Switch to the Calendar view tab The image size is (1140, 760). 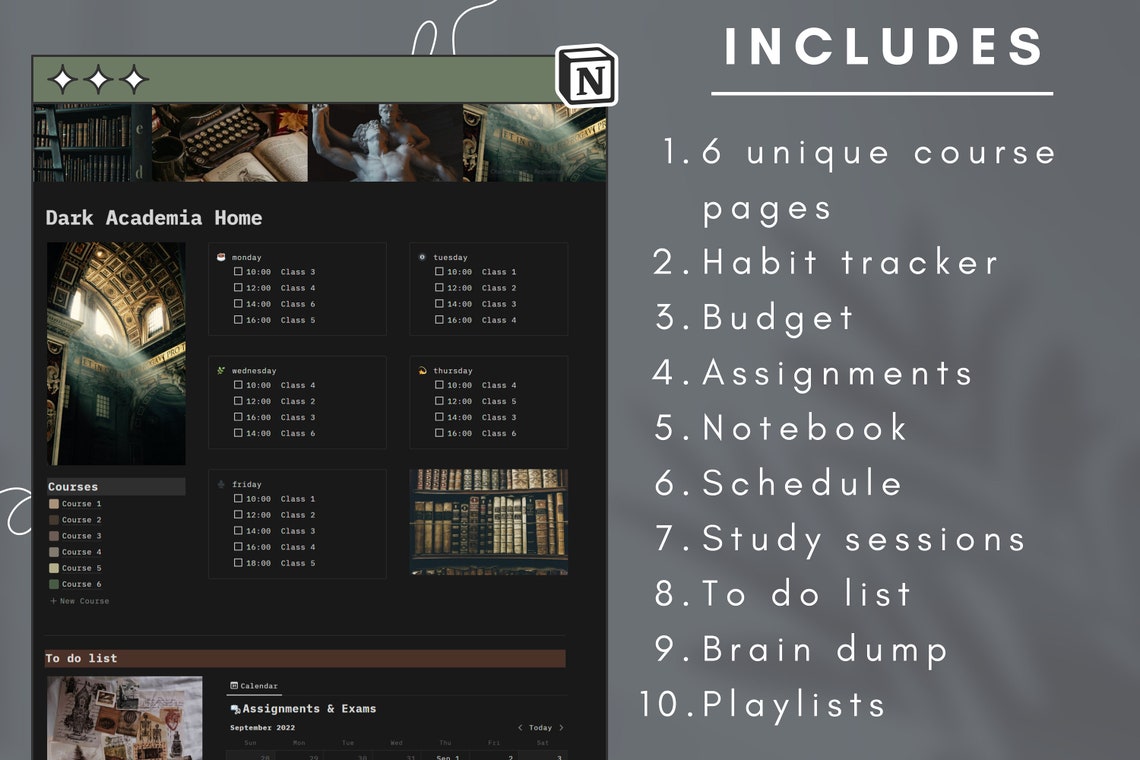[254, 686]
